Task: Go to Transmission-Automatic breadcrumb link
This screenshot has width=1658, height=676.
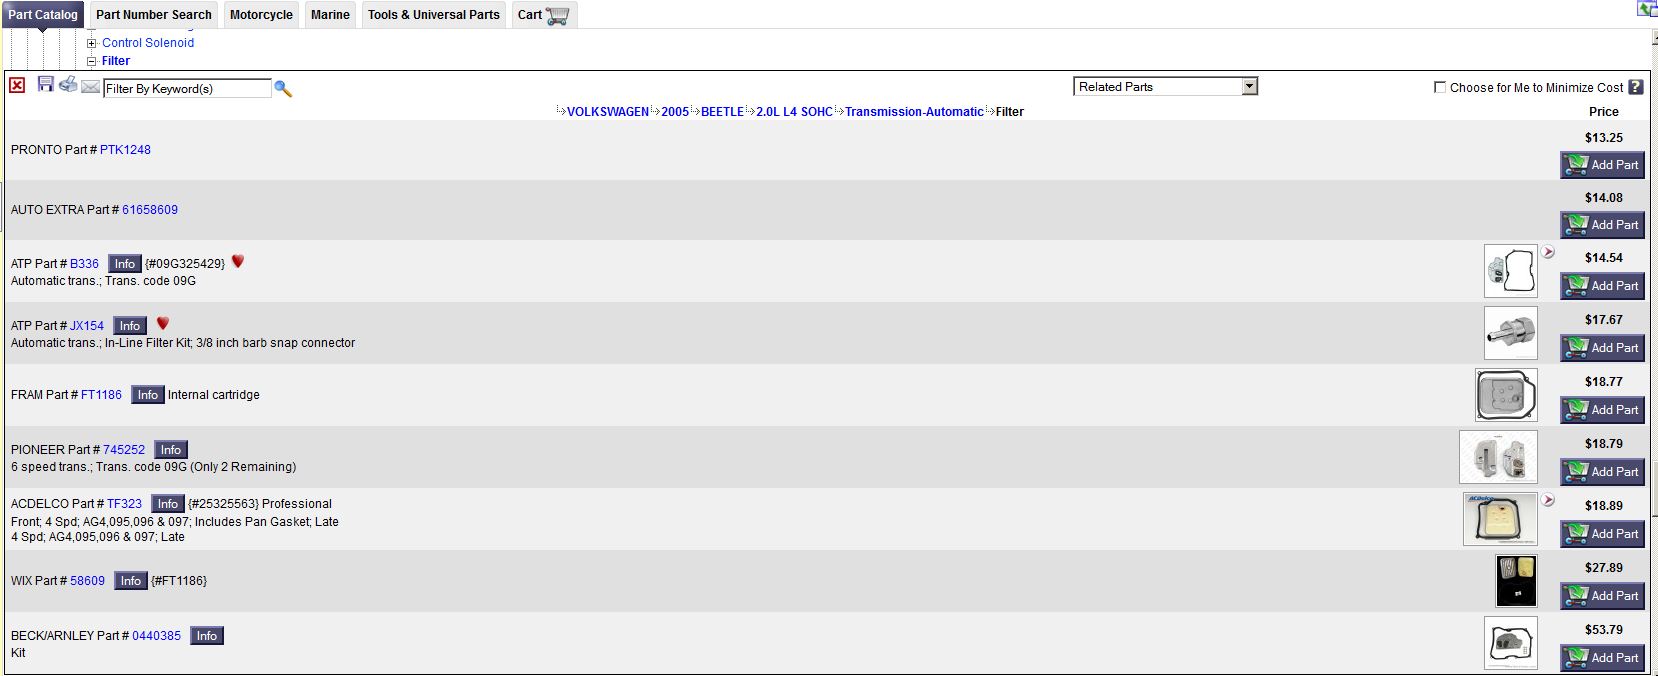Action: tap(914, 112)
